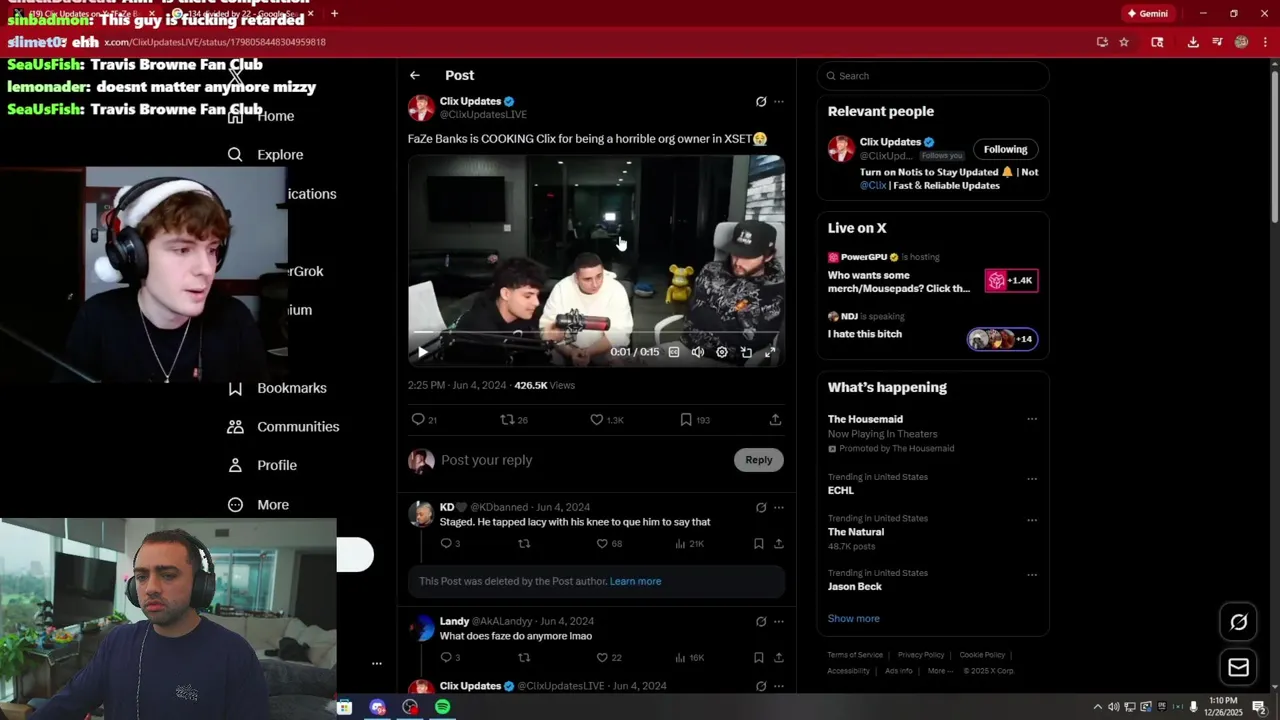Open Gemini in Chrome
The height and width of the screenshot is (720, 1280).
(1147, 14)
